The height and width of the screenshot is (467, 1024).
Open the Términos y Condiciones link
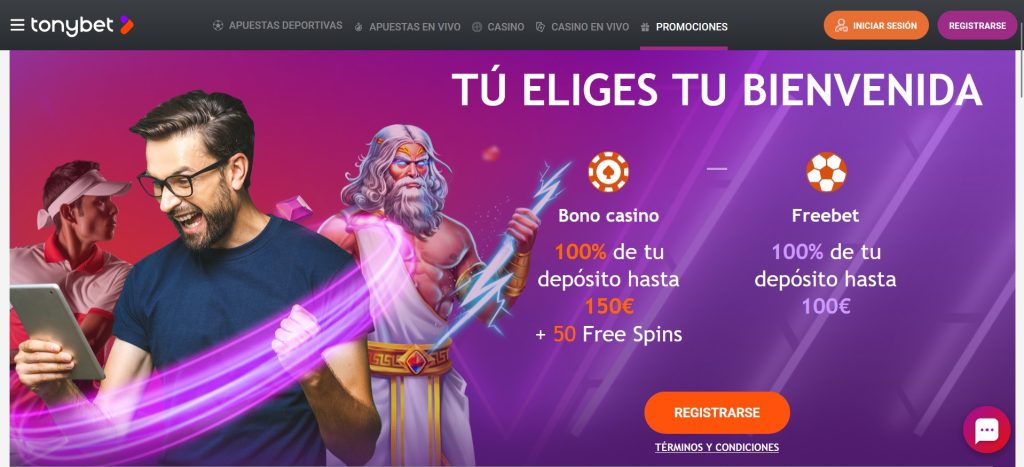coord(717,447)
